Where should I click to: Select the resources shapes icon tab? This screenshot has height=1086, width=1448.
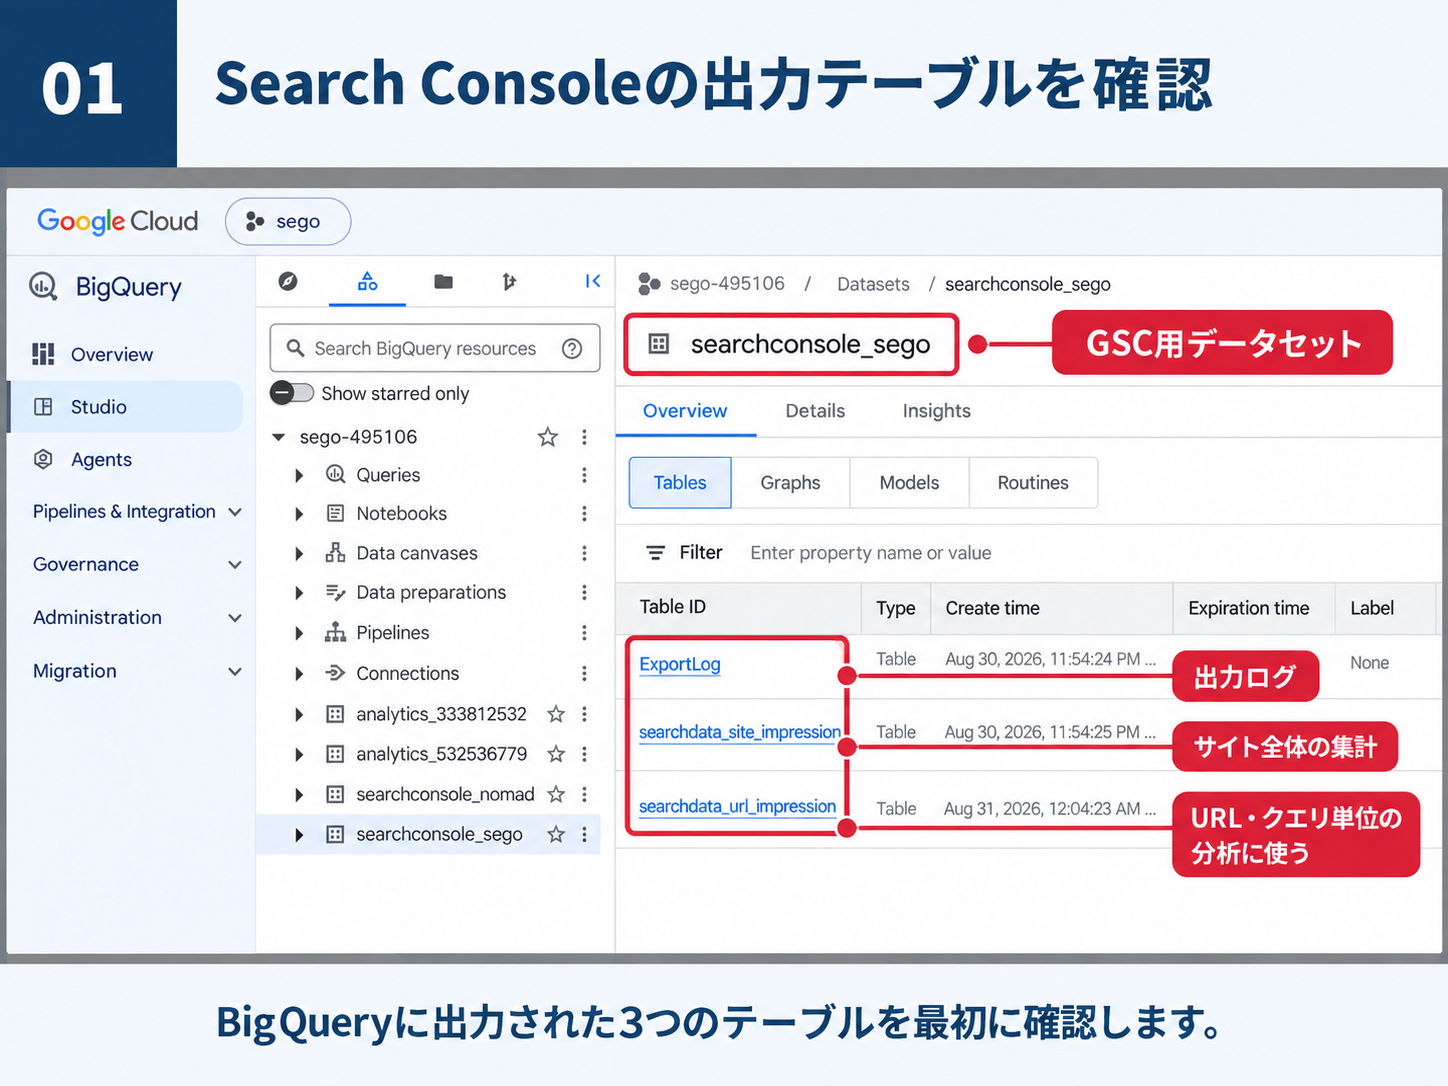pos(367,282)
